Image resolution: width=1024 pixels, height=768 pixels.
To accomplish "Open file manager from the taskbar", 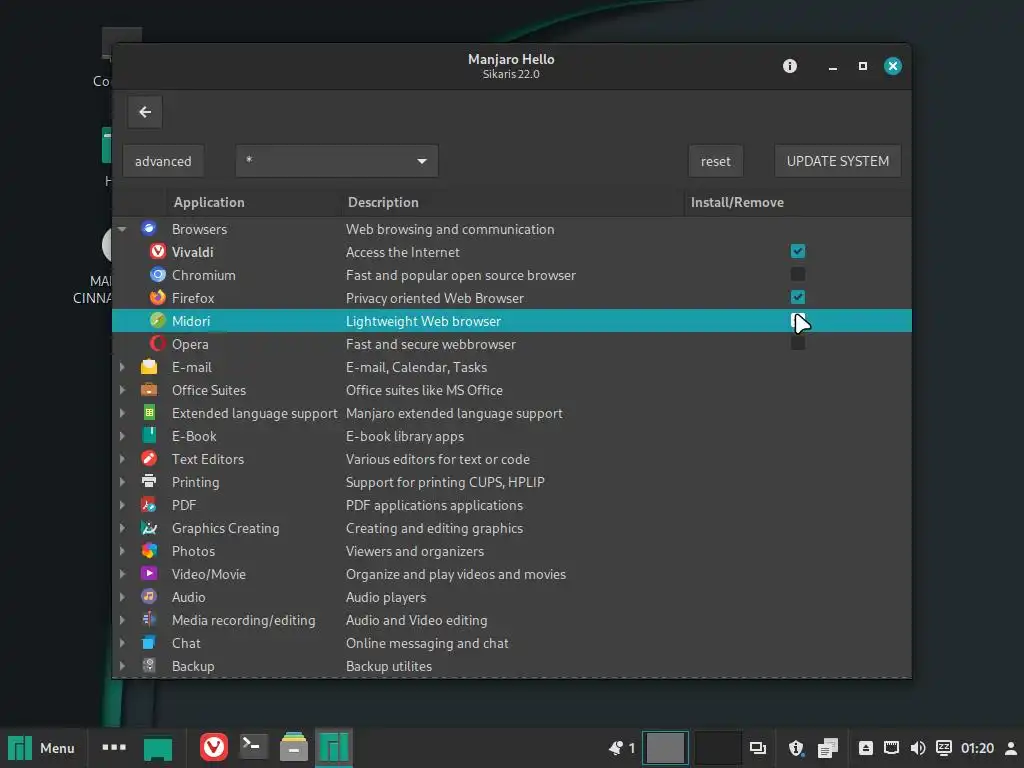I will tap(294, 747).
